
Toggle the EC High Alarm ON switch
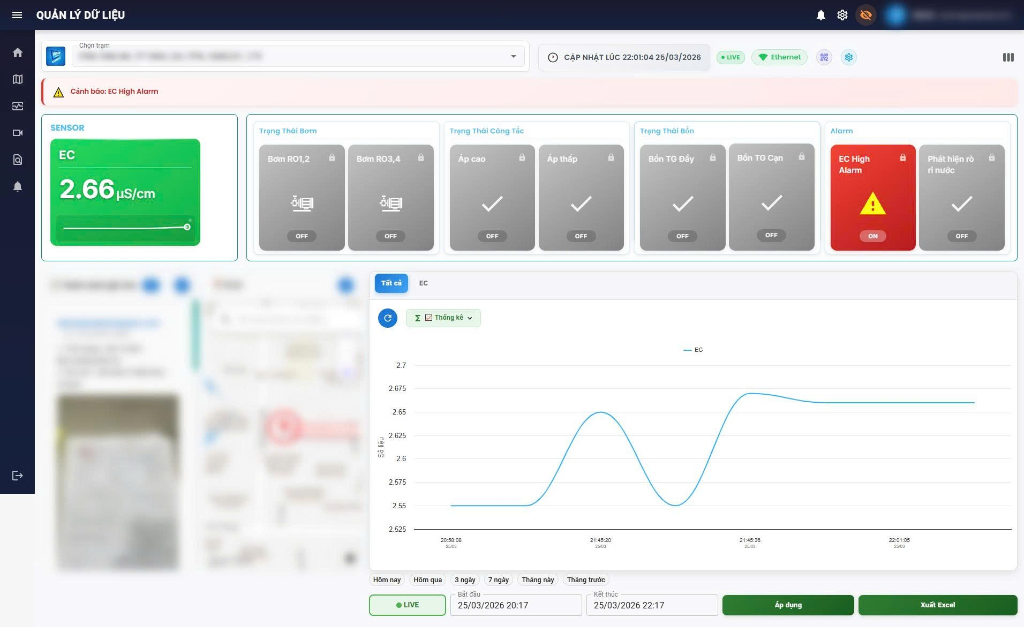click(872, 236)
